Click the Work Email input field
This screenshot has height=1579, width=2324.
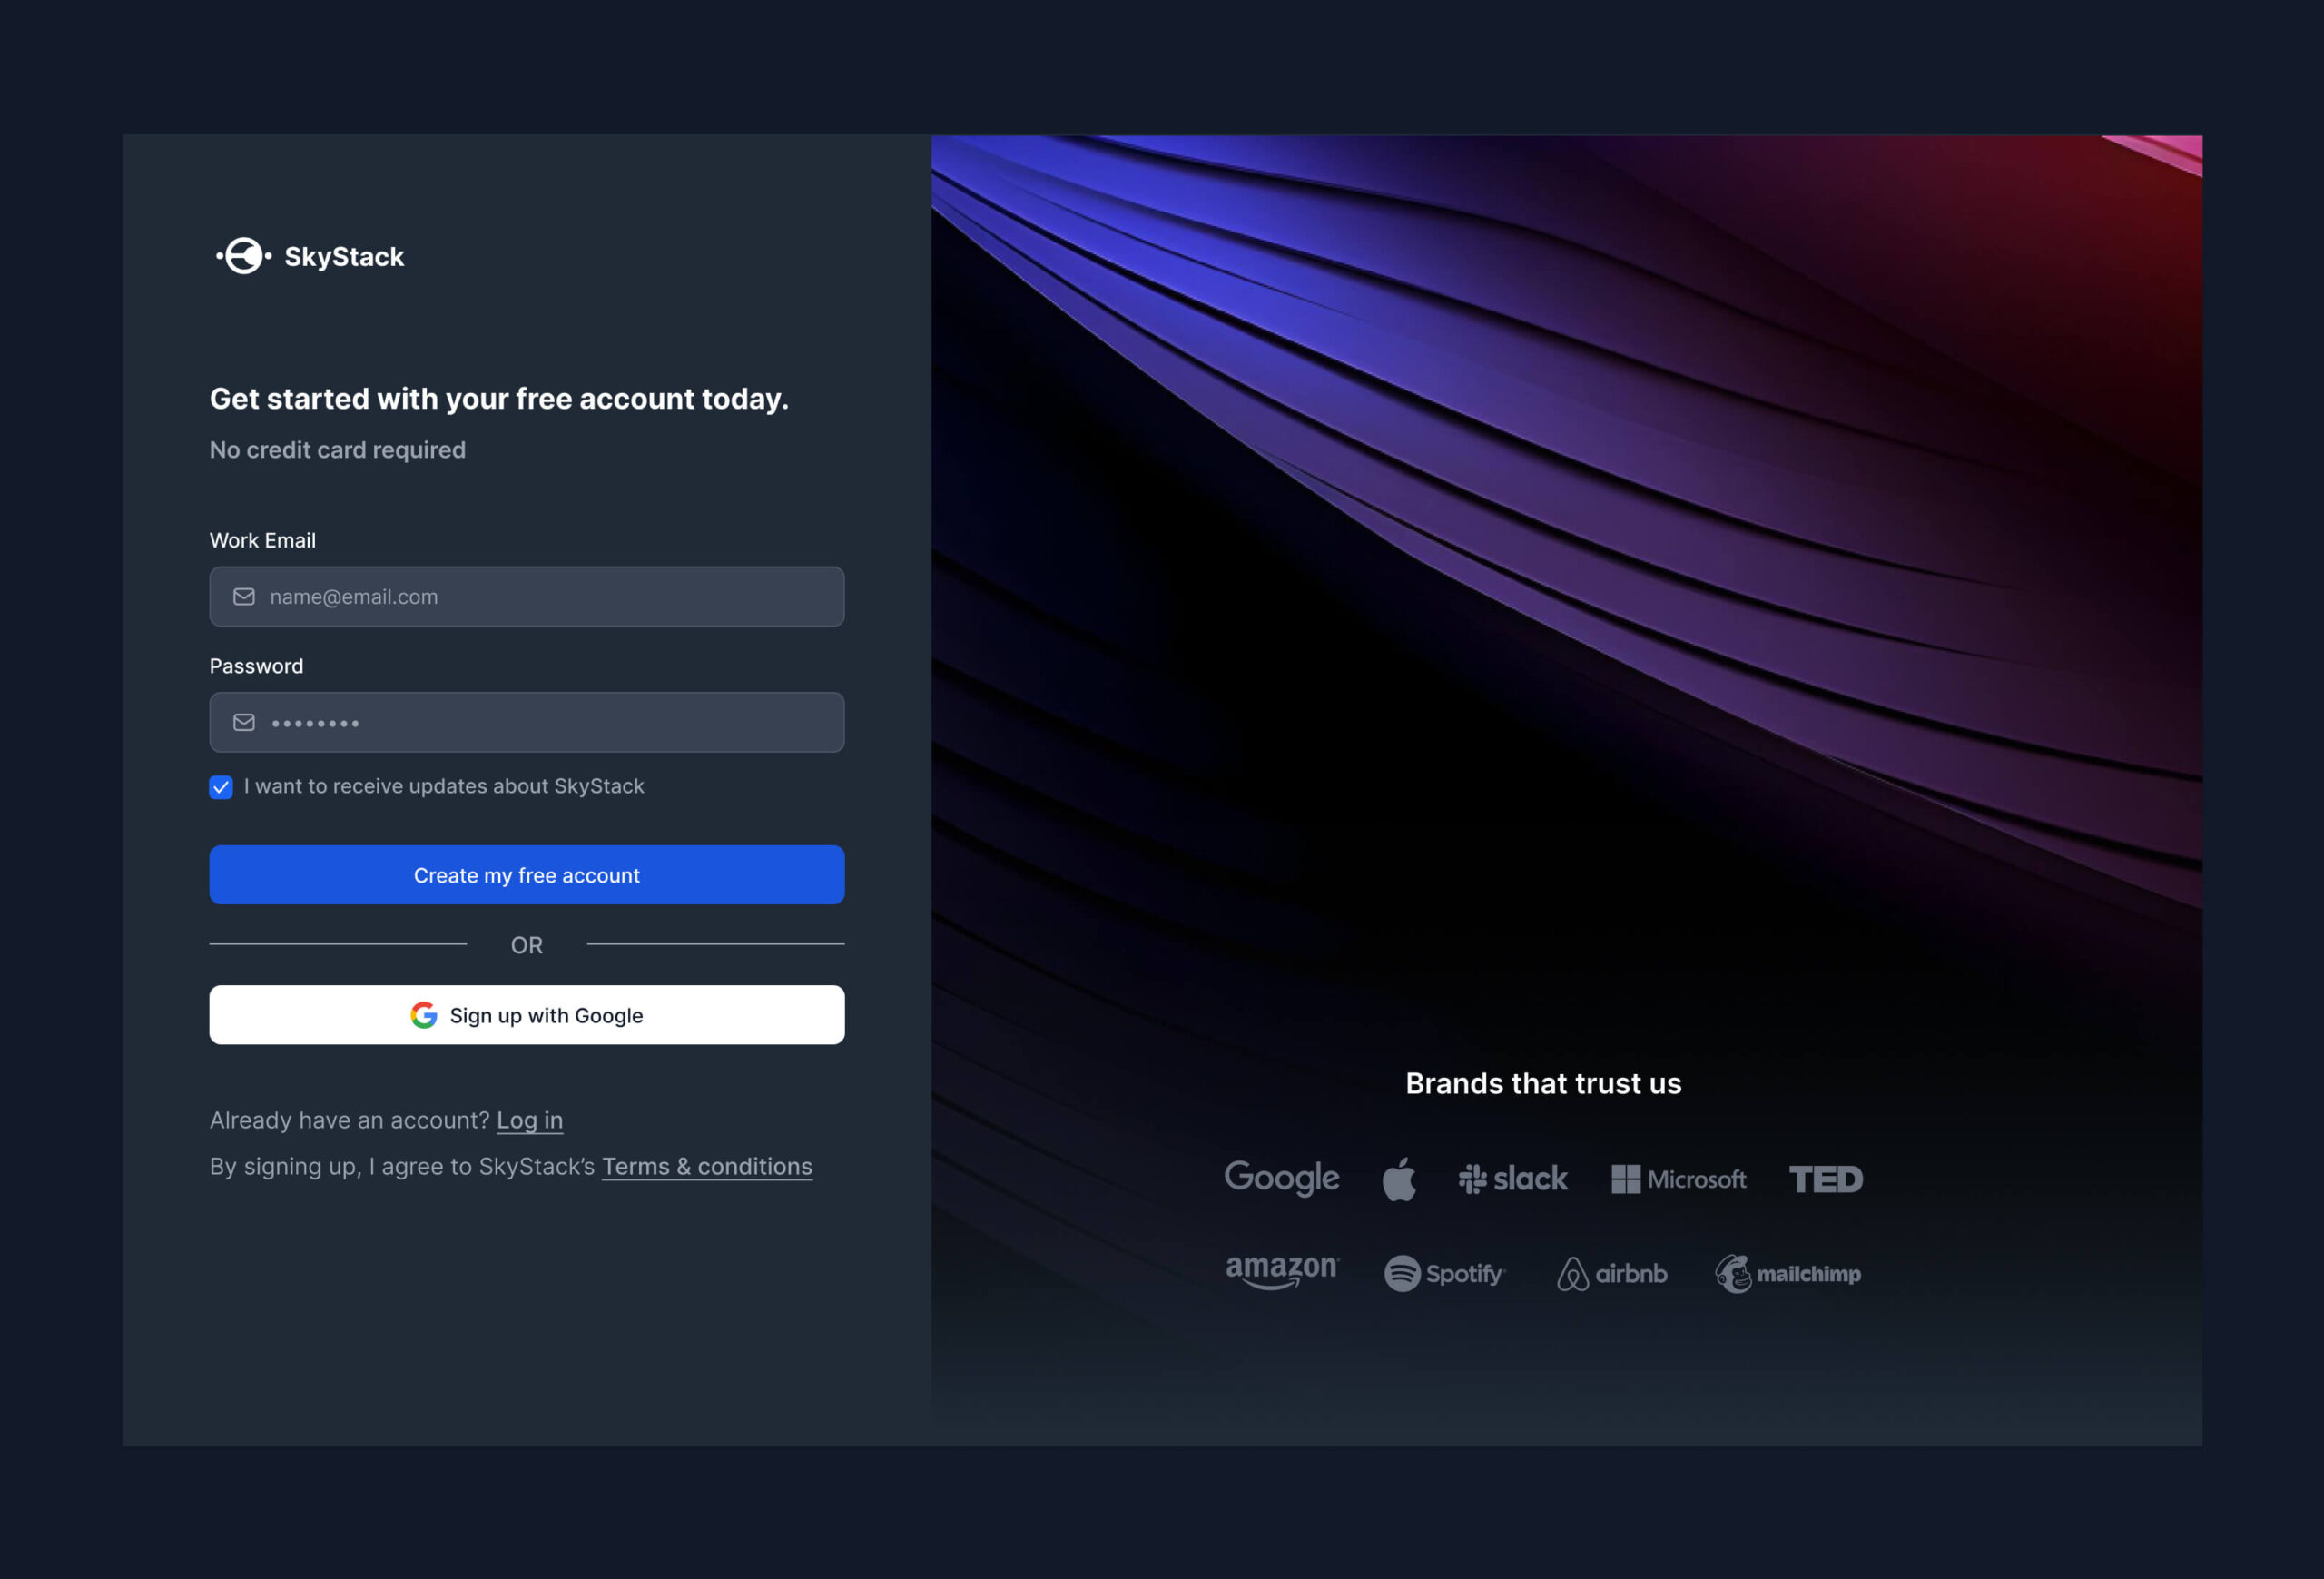click(x=527, y=596)
